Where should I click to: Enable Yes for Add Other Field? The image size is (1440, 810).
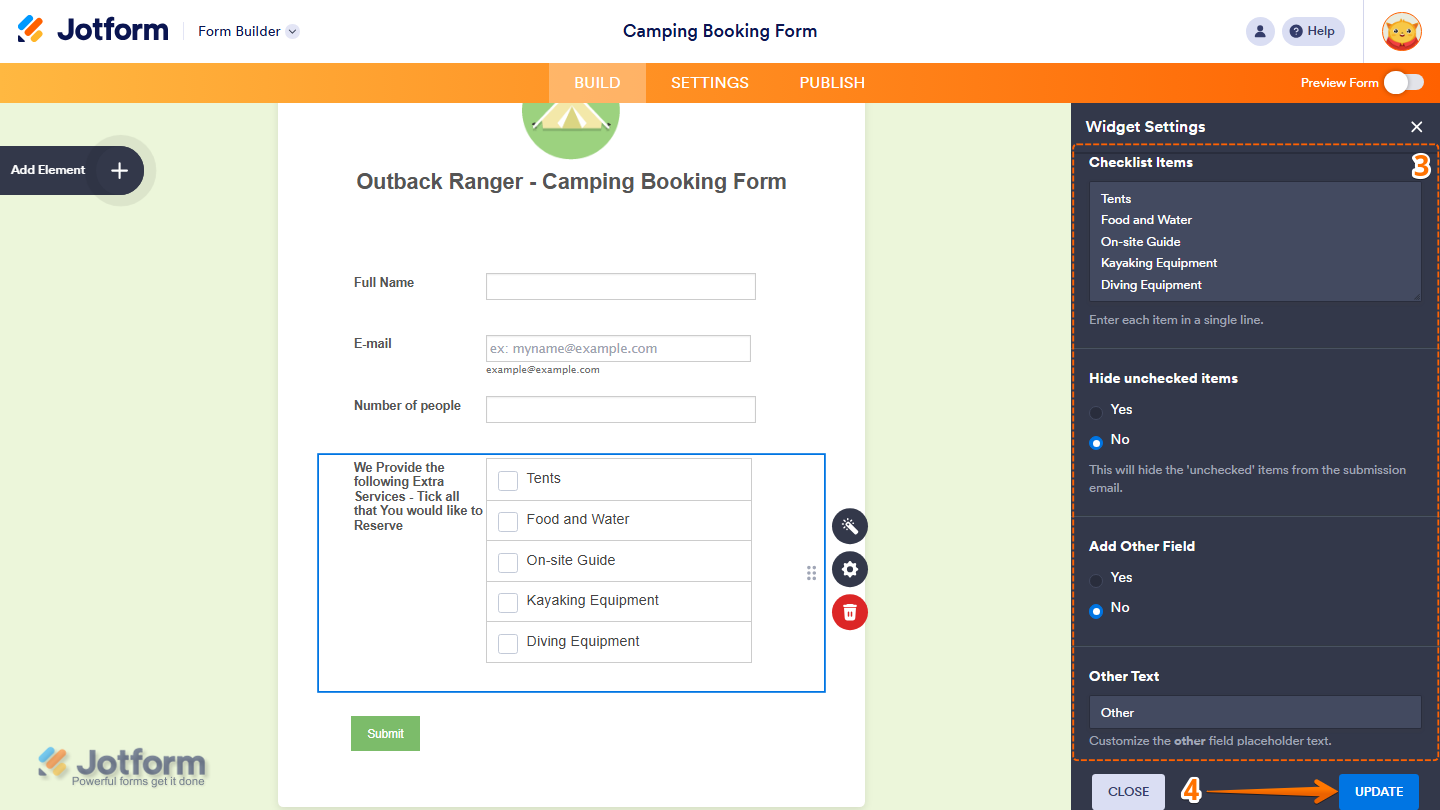[x=1096, y=578]
